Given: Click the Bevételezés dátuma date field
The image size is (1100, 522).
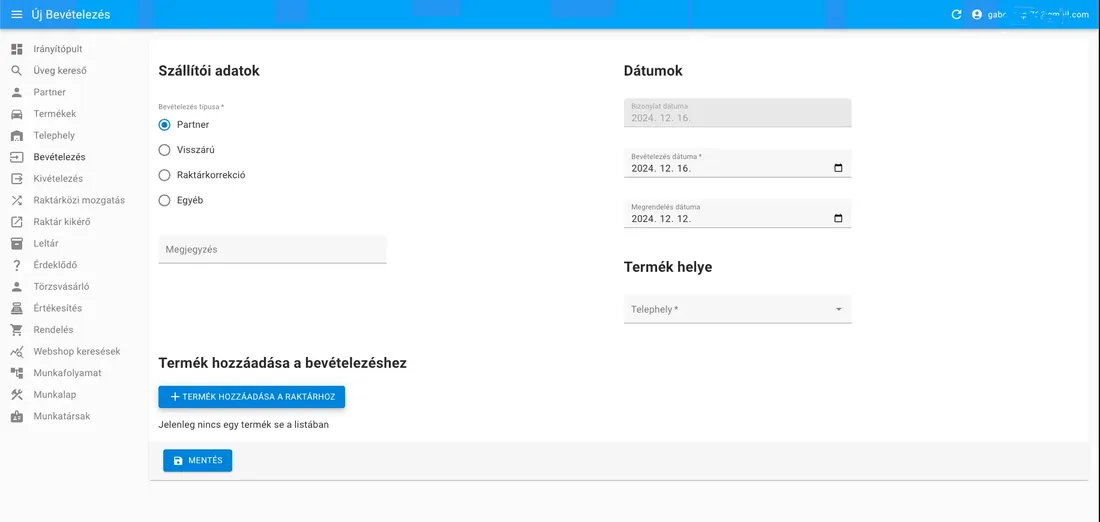Looking at the screenshot, I should (x=737, y=163).
